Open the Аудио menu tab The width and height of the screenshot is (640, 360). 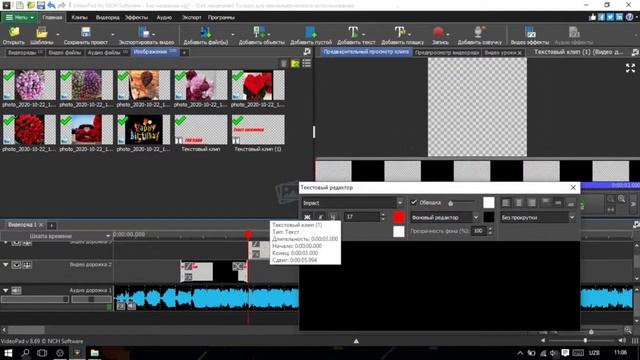(x=164, y=18)
